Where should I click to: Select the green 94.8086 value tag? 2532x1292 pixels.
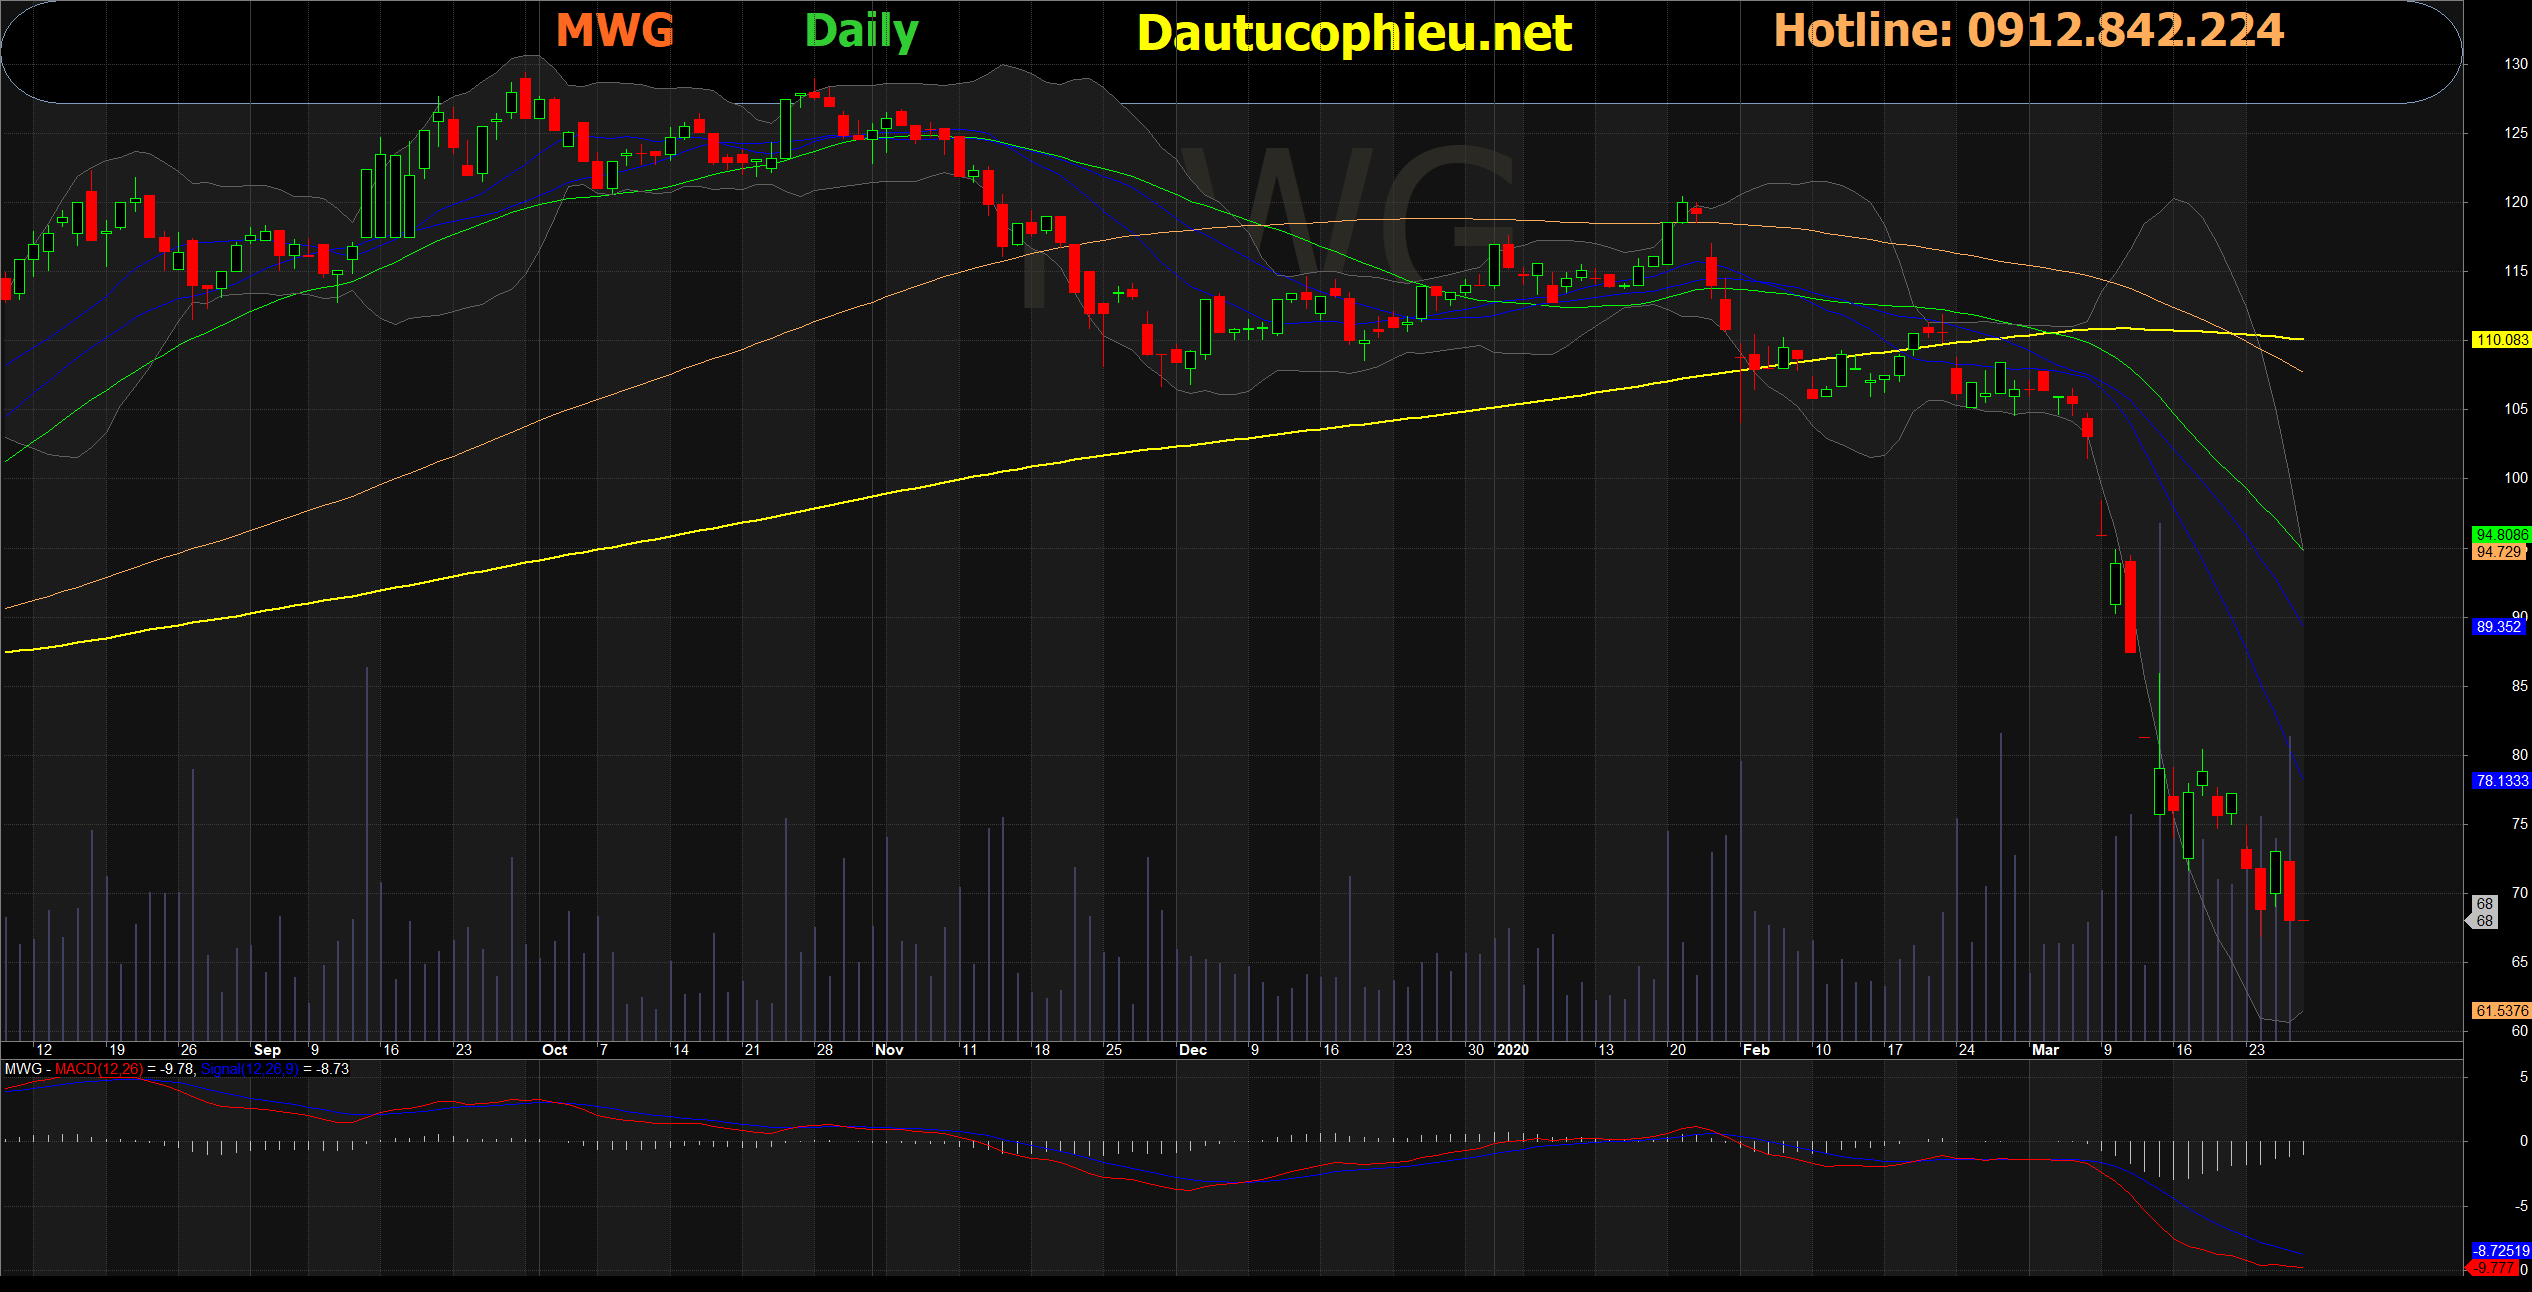point(2501,535)
